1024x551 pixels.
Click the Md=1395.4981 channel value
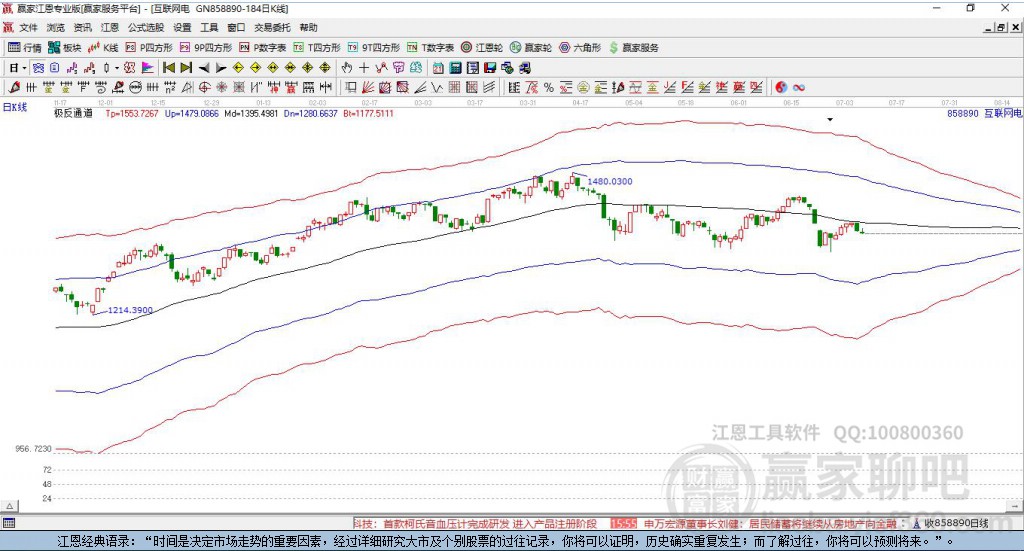click(251, 114)
